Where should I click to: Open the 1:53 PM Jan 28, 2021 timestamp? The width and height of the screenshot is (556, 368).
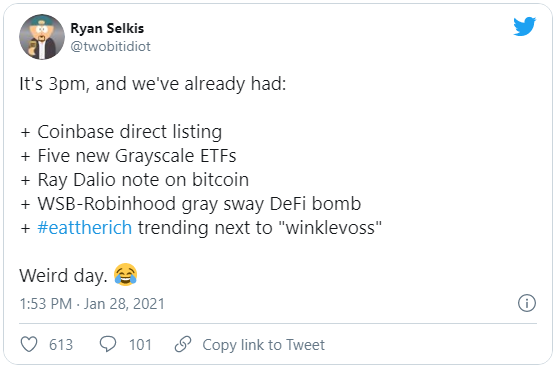[92, 304]
